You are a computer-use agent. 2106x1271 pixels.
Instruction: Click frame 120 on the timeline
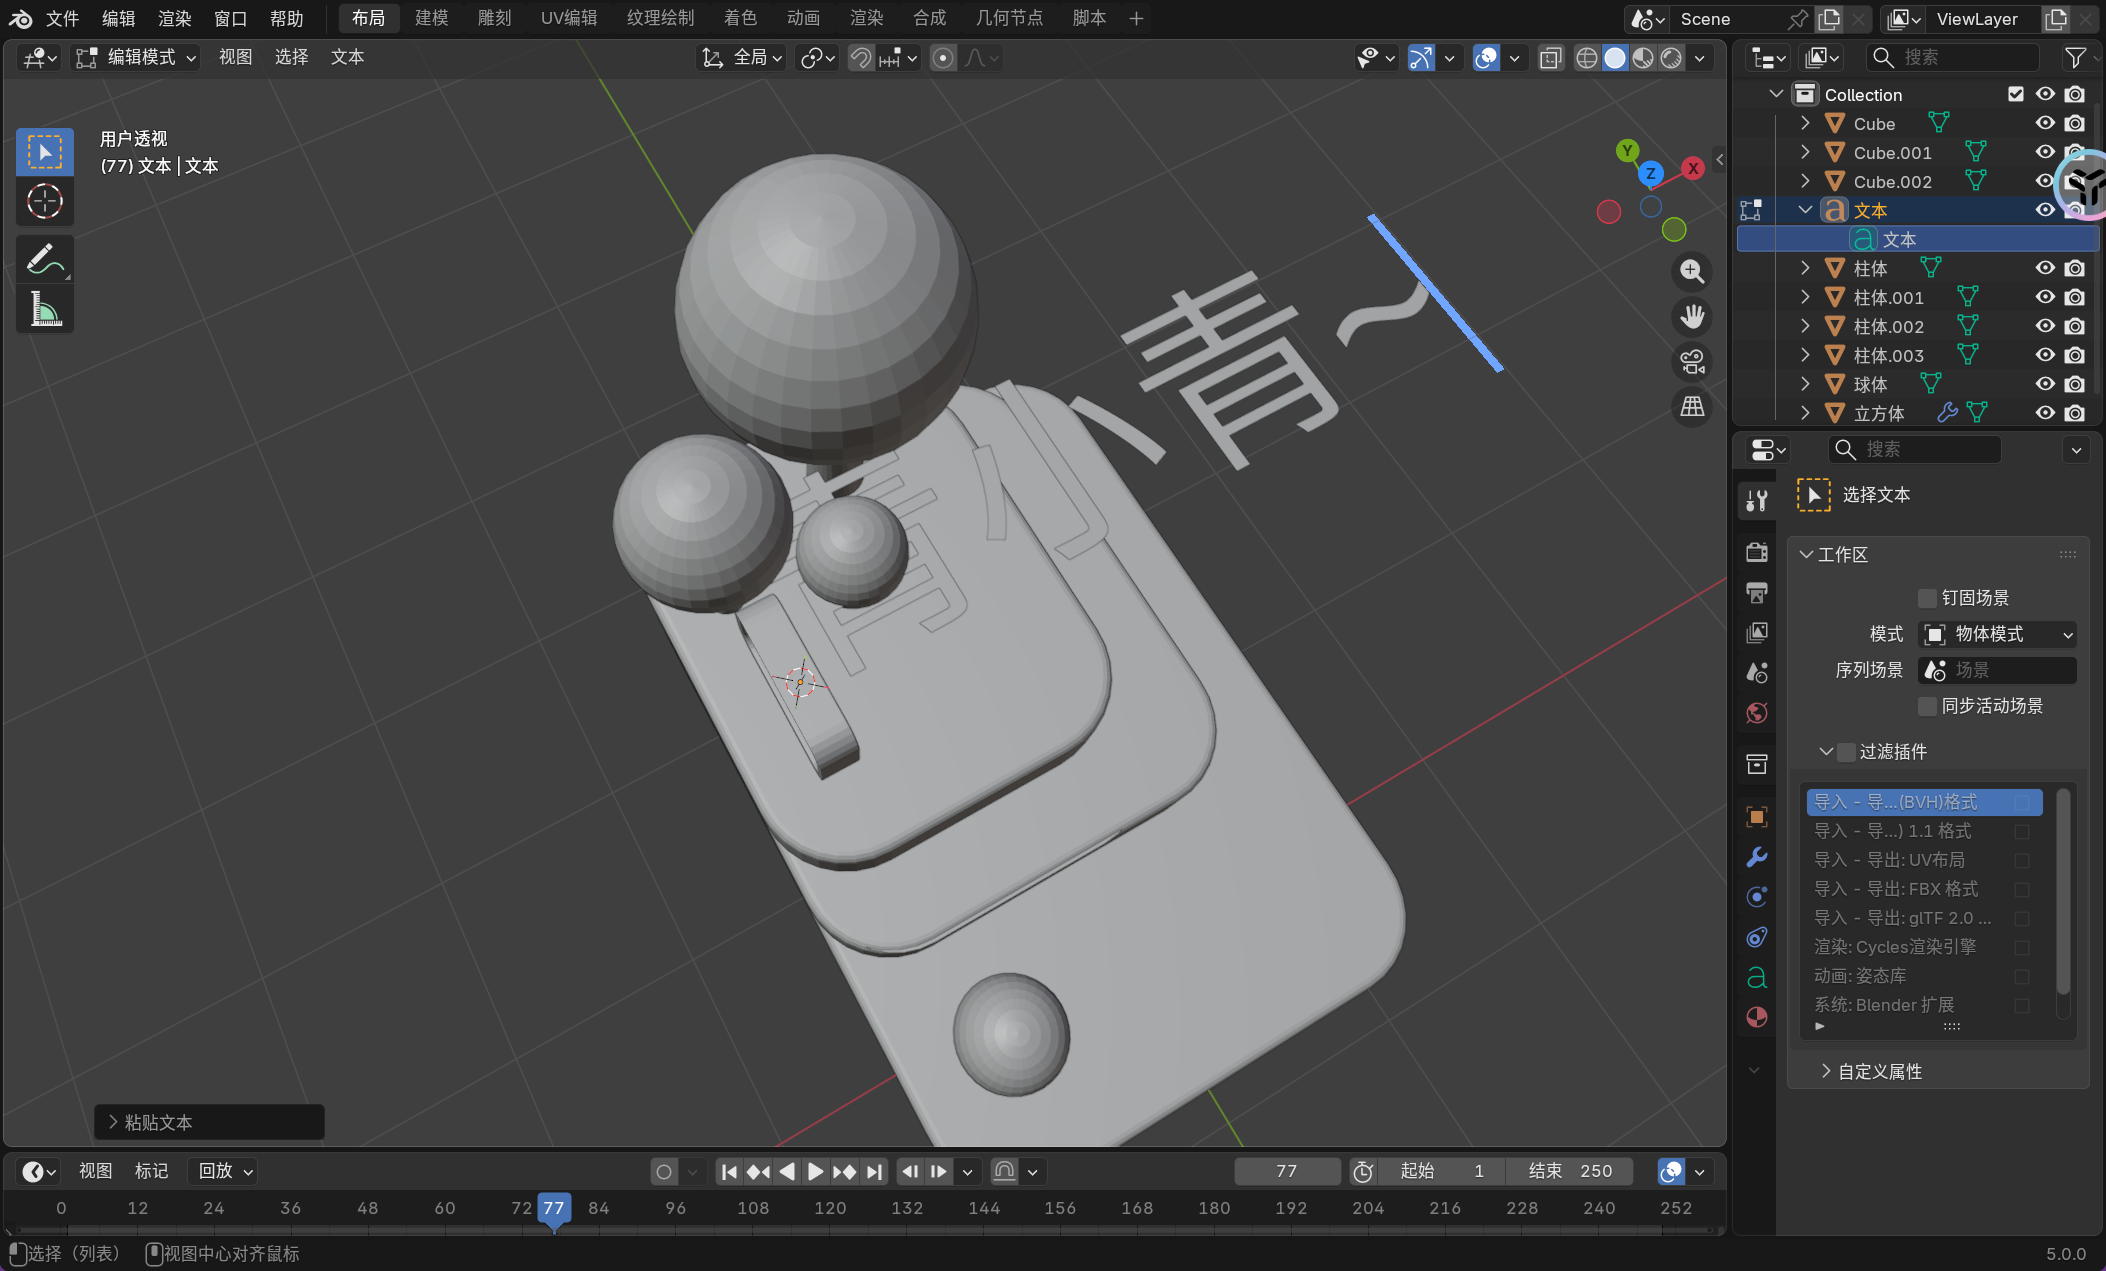pos(830,1208)
